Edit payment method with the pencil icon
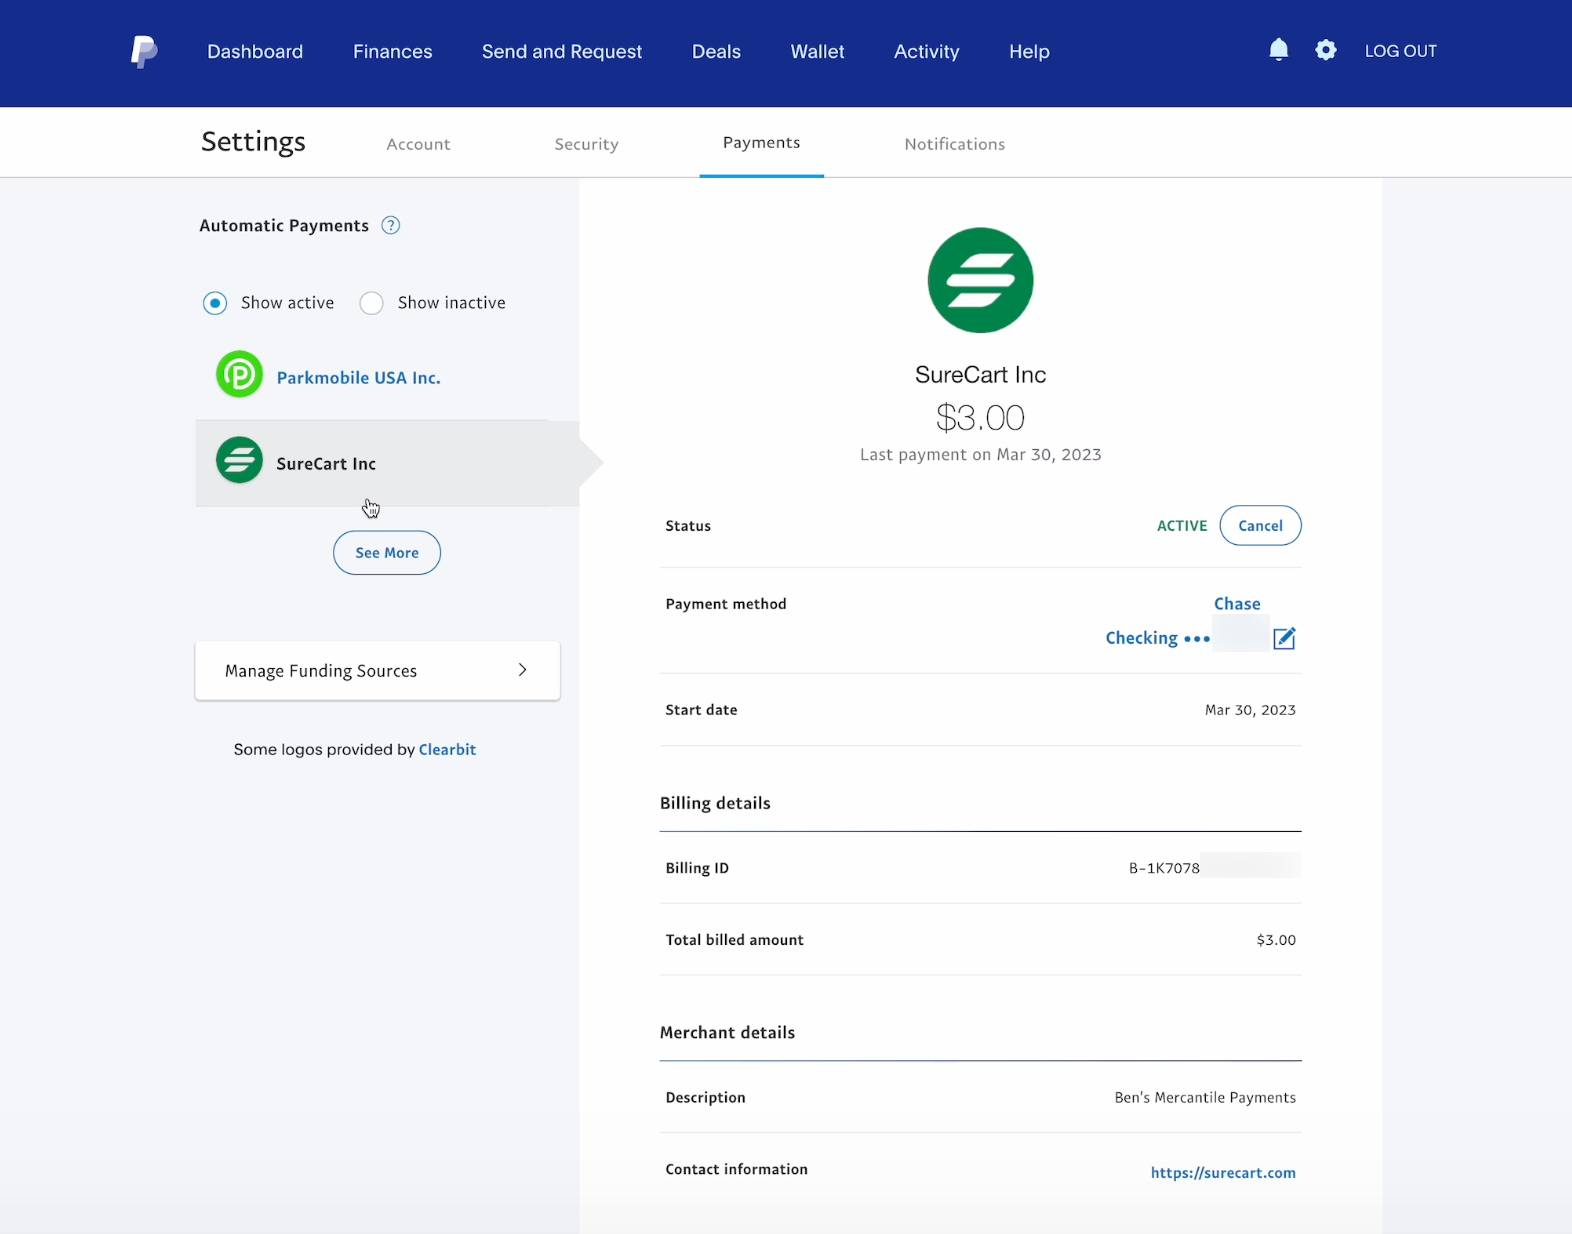This screenshot has width=1572, height=1234. tap(1285, 638)
